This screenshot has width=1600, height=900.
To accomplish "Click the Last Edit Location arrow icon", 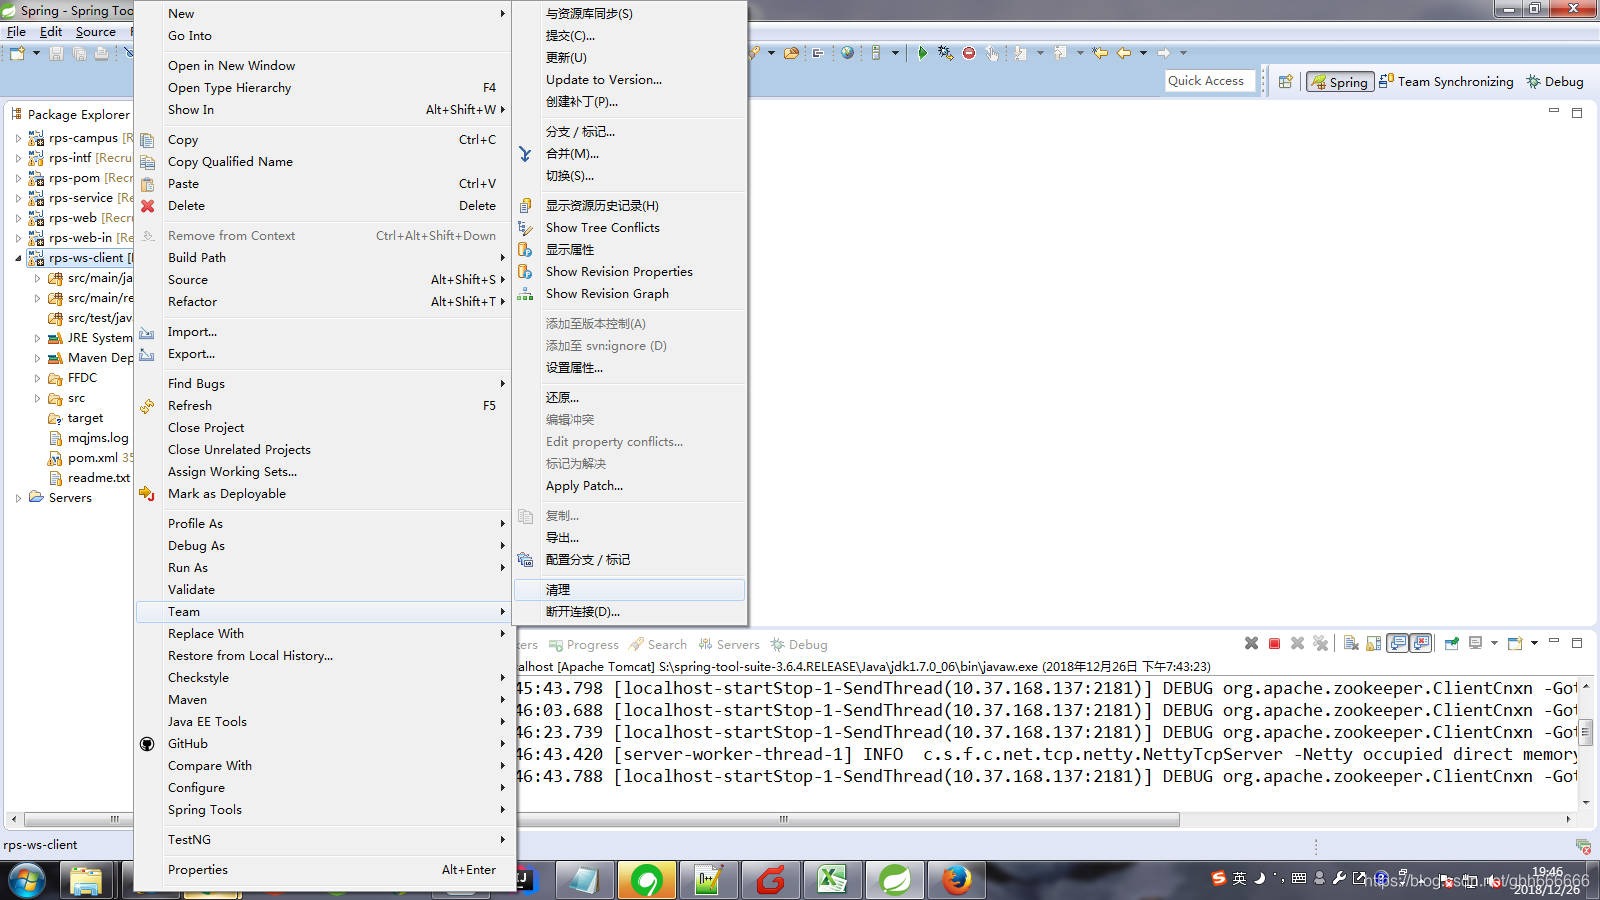I will coord(1099,53).
